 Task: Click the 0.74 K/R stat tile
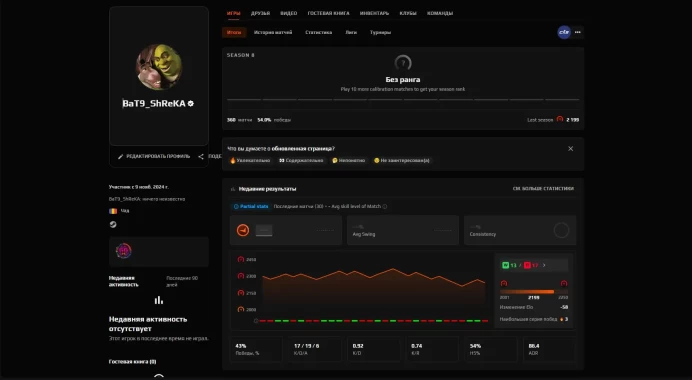point(432,349)
